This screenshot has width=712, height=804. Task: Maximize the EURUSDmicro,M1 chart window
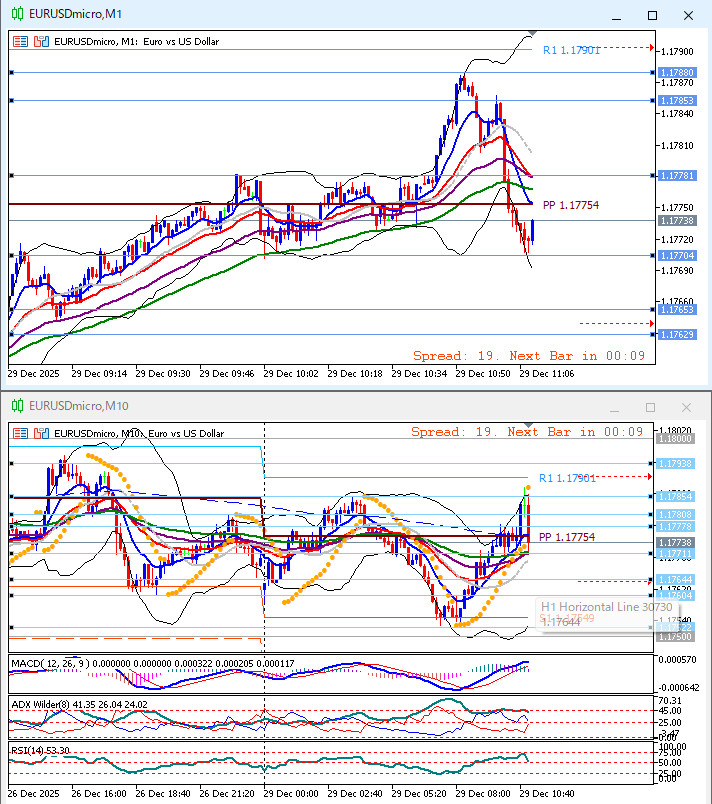[652, 15]
